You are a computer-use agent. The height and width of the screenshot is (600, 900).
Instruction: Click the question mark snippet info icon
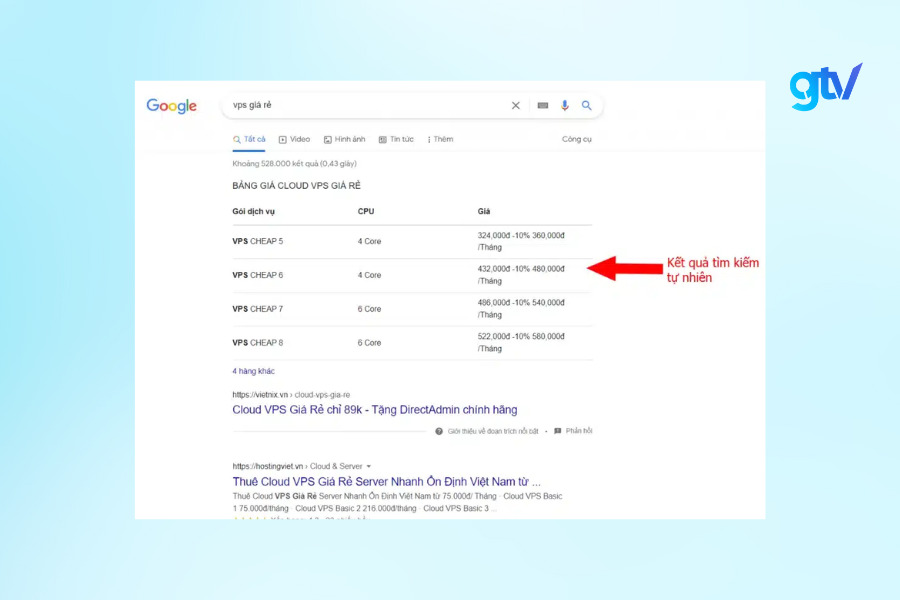click(x=439, y=431)
